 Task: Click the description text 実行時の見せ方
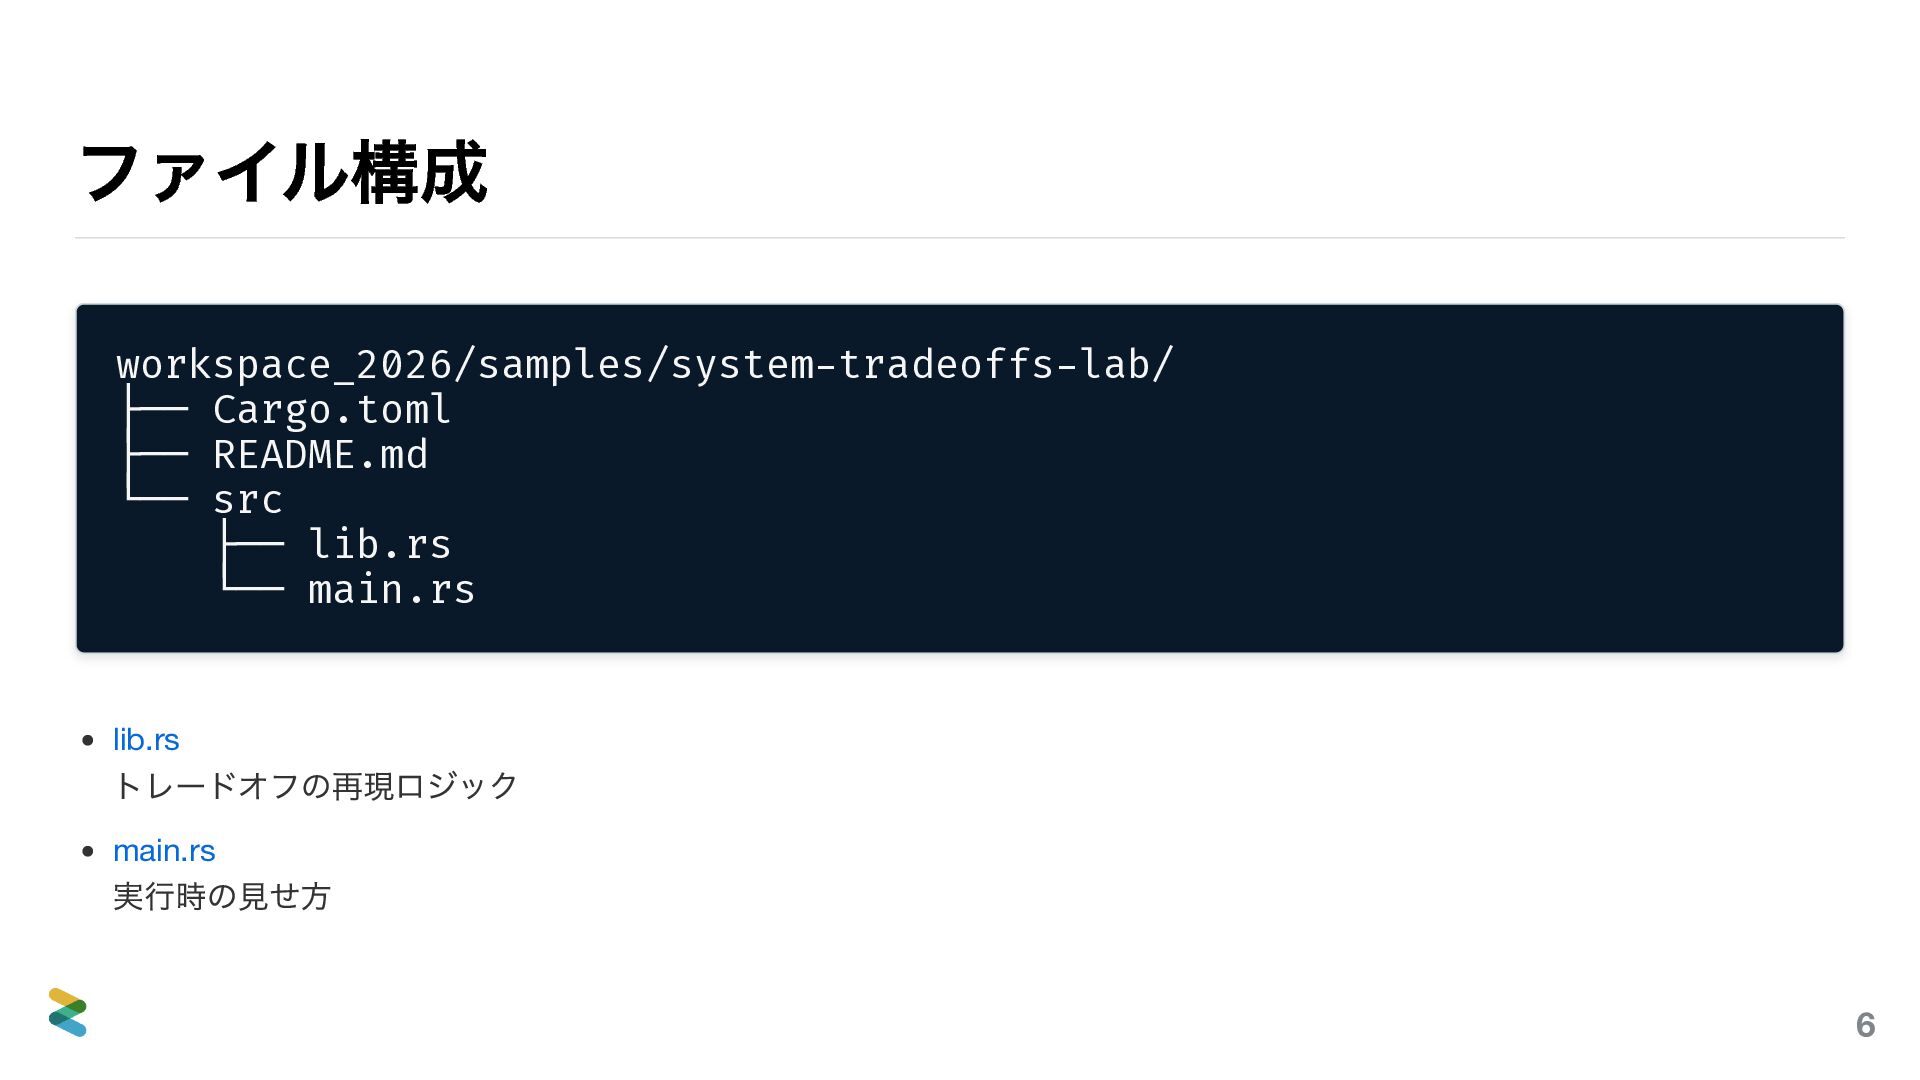coord(222,897)
